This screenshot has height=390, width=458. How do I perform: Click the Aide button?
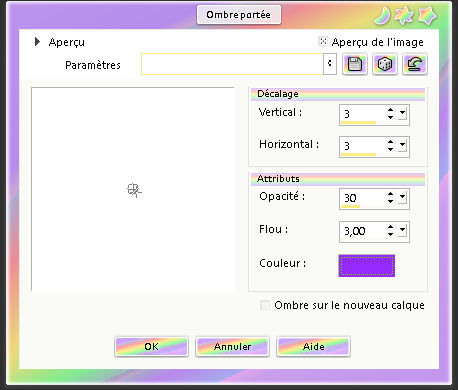pos(313,347)
